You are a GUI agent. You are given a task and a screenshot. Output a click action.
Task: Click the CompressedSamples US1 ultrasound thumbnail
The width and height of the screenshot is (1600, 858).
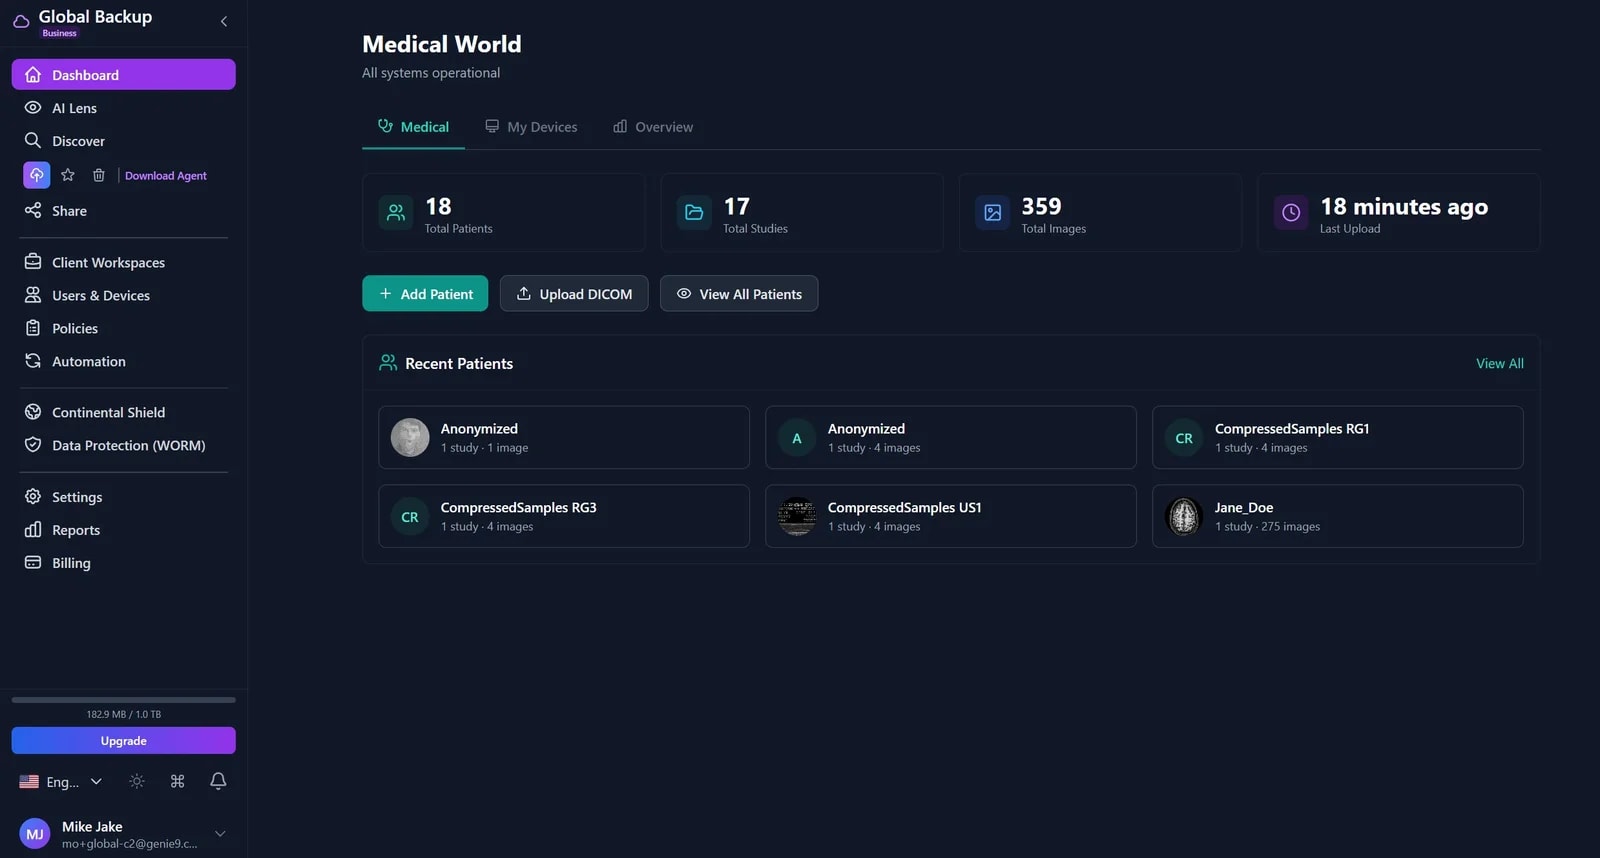[x=797, y=517]
